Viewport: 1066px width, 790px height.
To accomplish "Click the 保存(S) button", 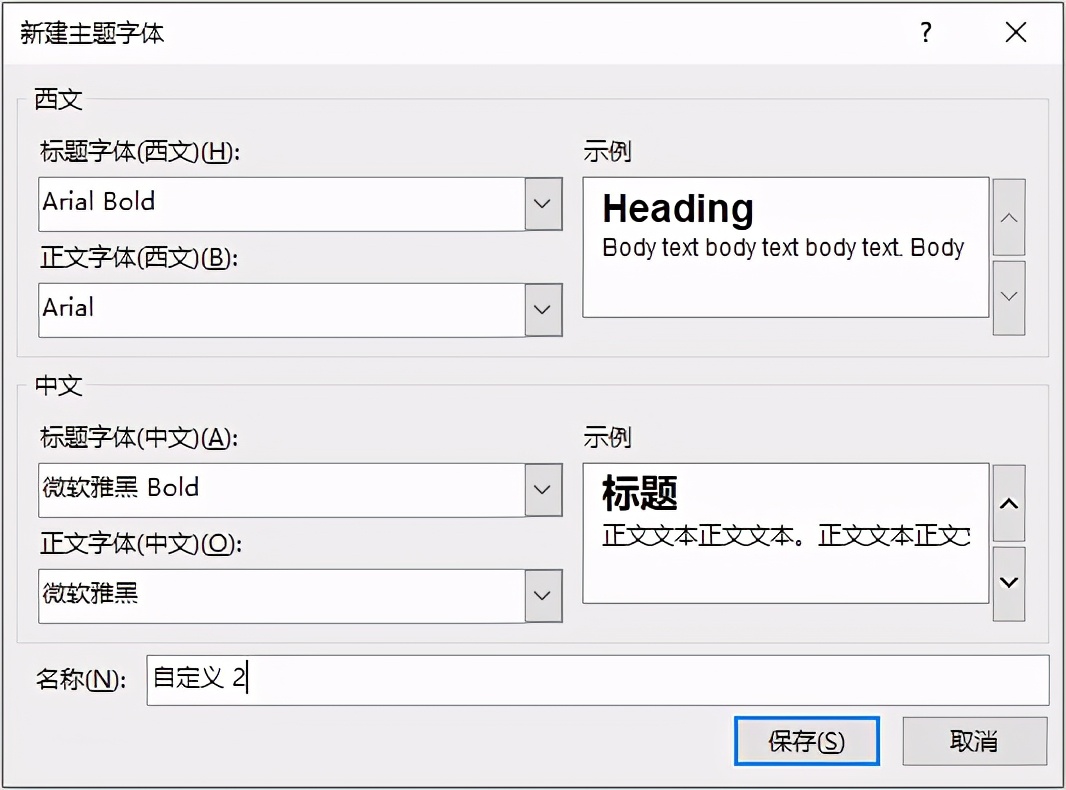I will (807, 741).
